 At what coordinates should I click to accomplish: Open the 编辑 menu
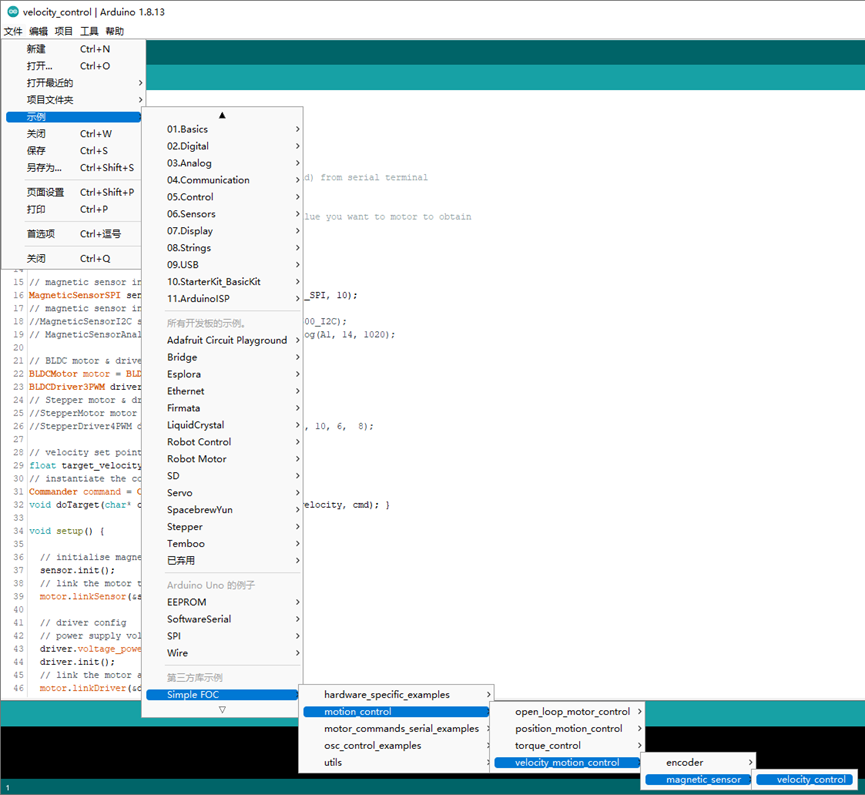pyautogui.click(x=38, y=31)
